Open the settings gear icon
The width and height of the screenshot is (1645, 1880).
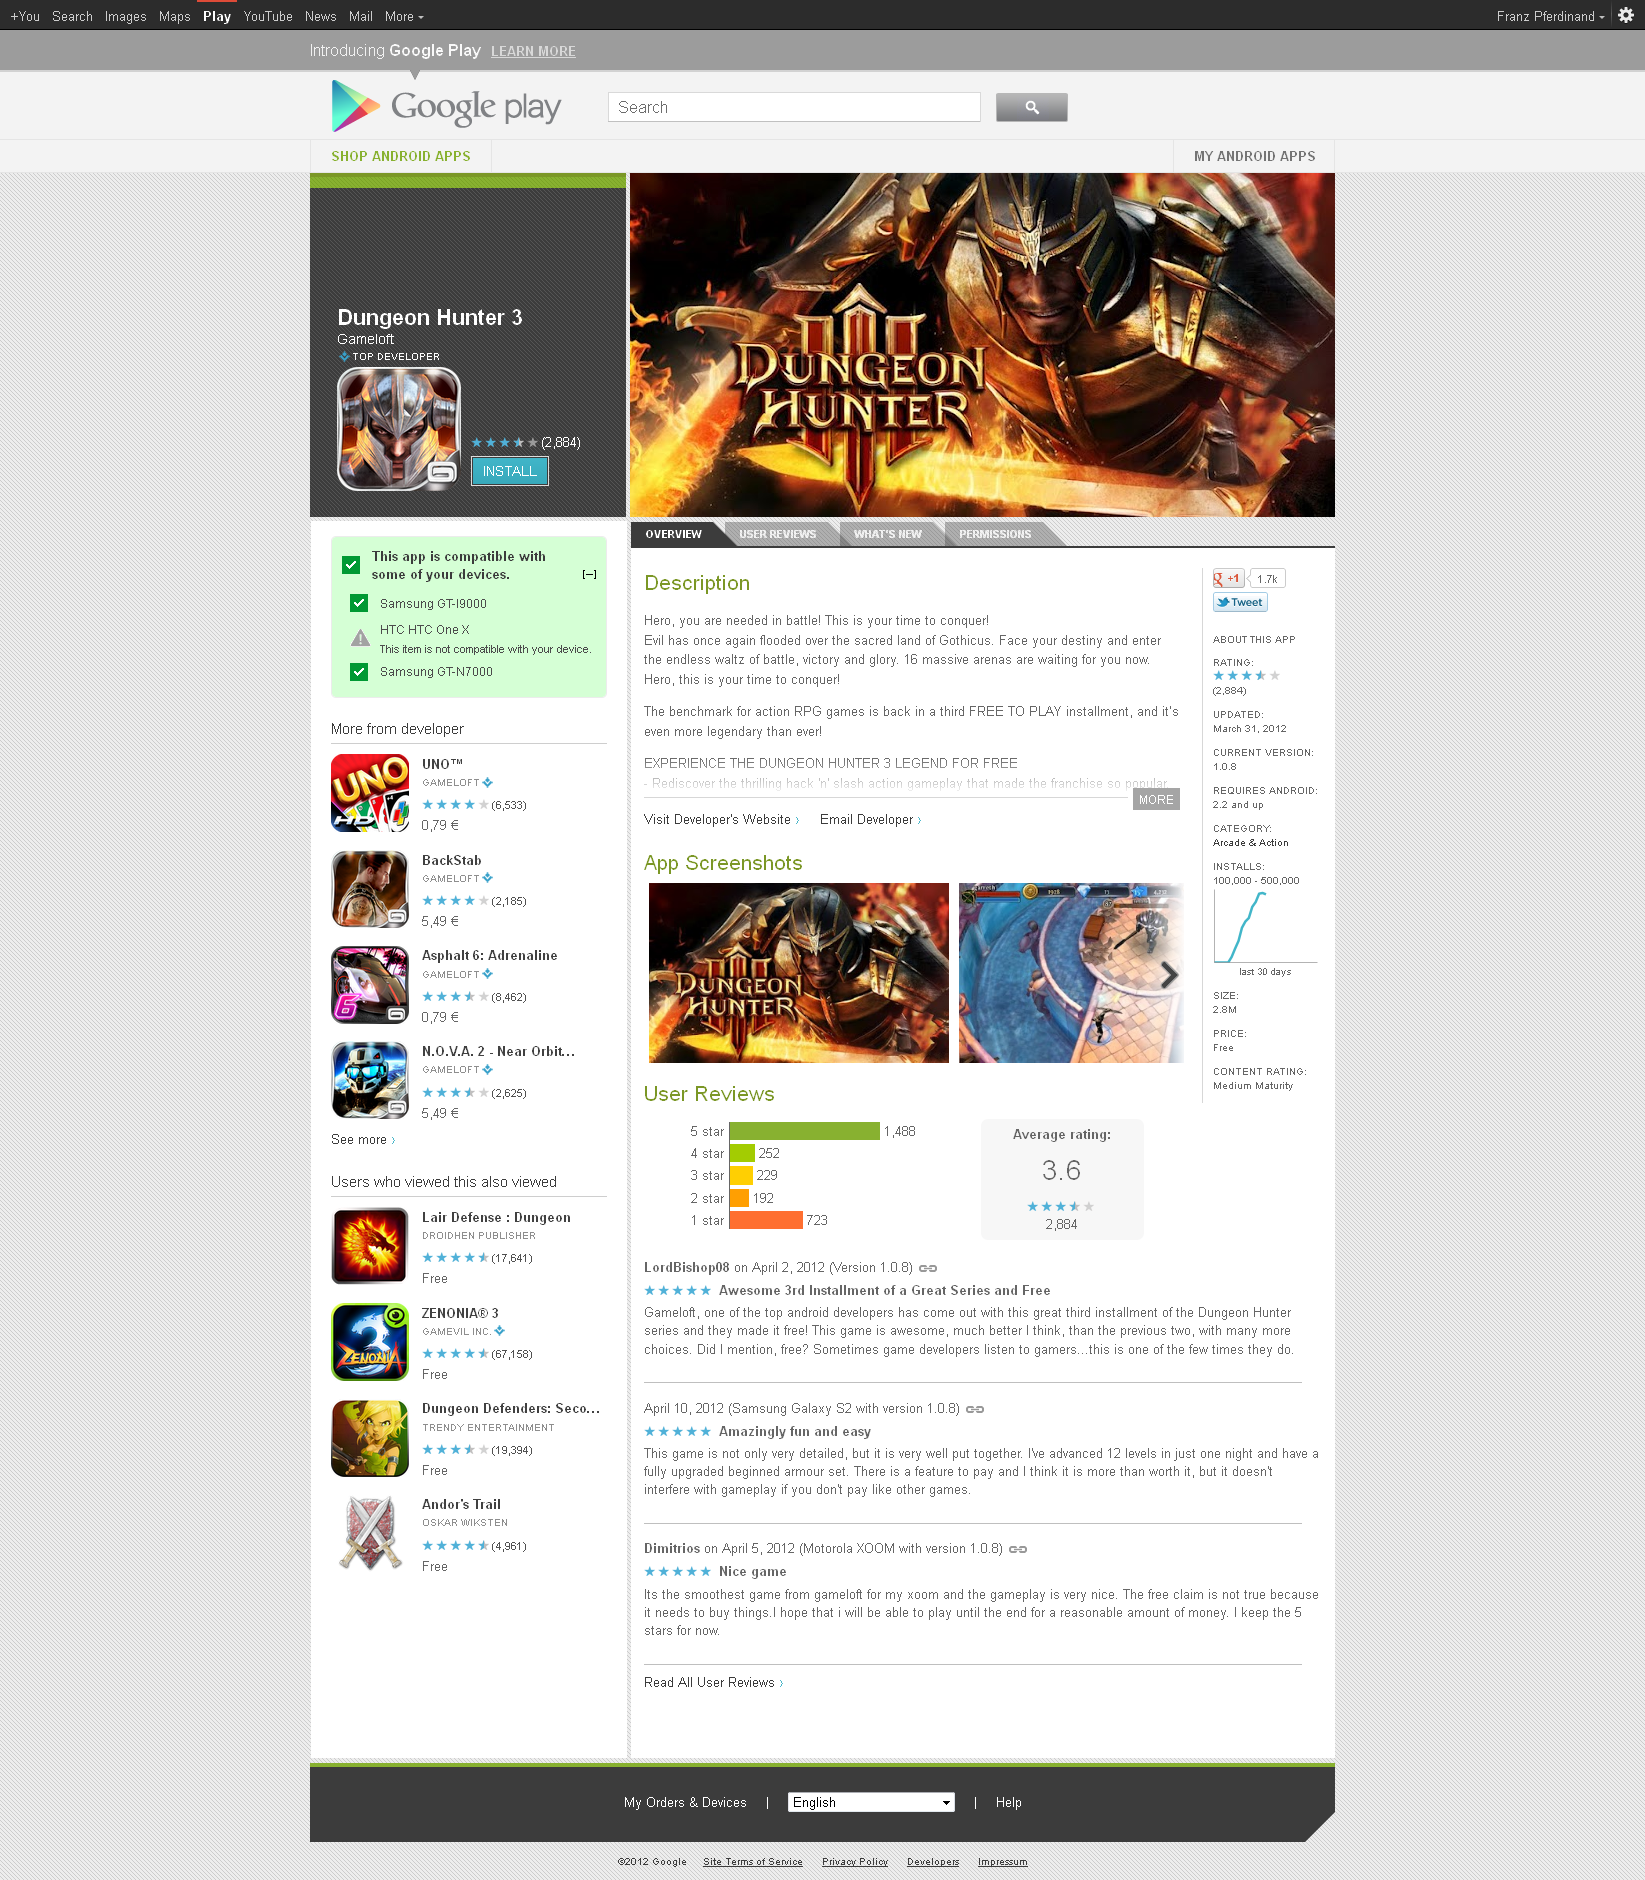tap(1626, 15)
